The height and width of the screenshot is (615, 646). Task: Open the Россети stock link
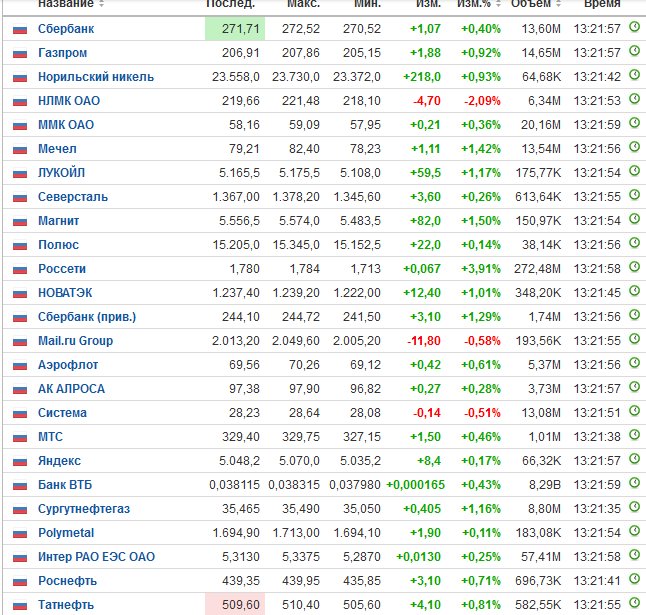click(62, 269)
